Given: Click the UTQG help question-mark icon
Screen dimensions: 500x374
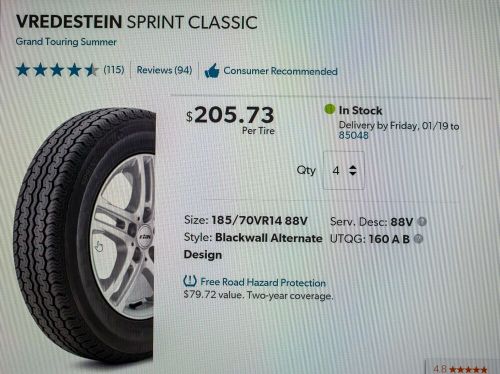Looking at the screenshot, I should pyautogui.click(x=418, y=239).
